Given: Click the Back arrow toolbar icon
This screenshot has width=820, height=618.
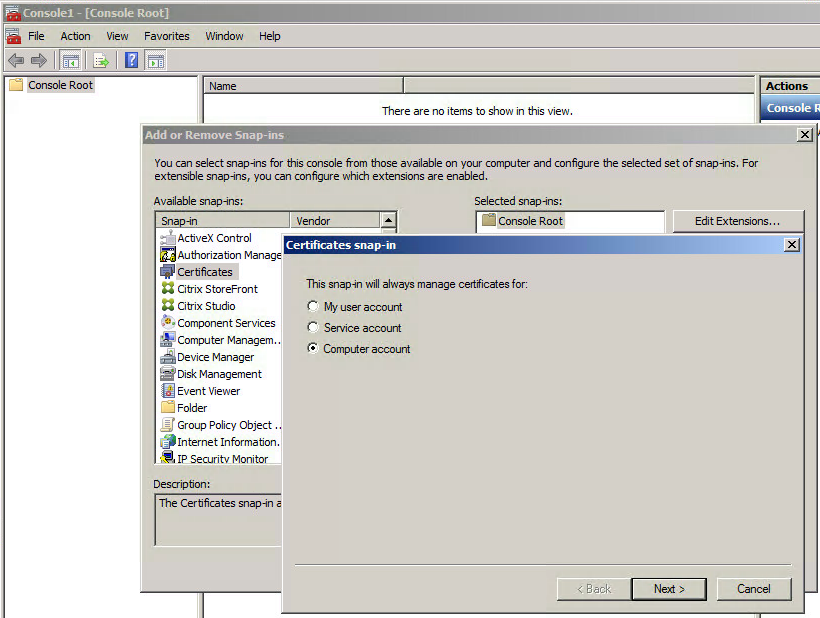Looking at the screenshot, I should pyautogui.click(x=16, y=61).
